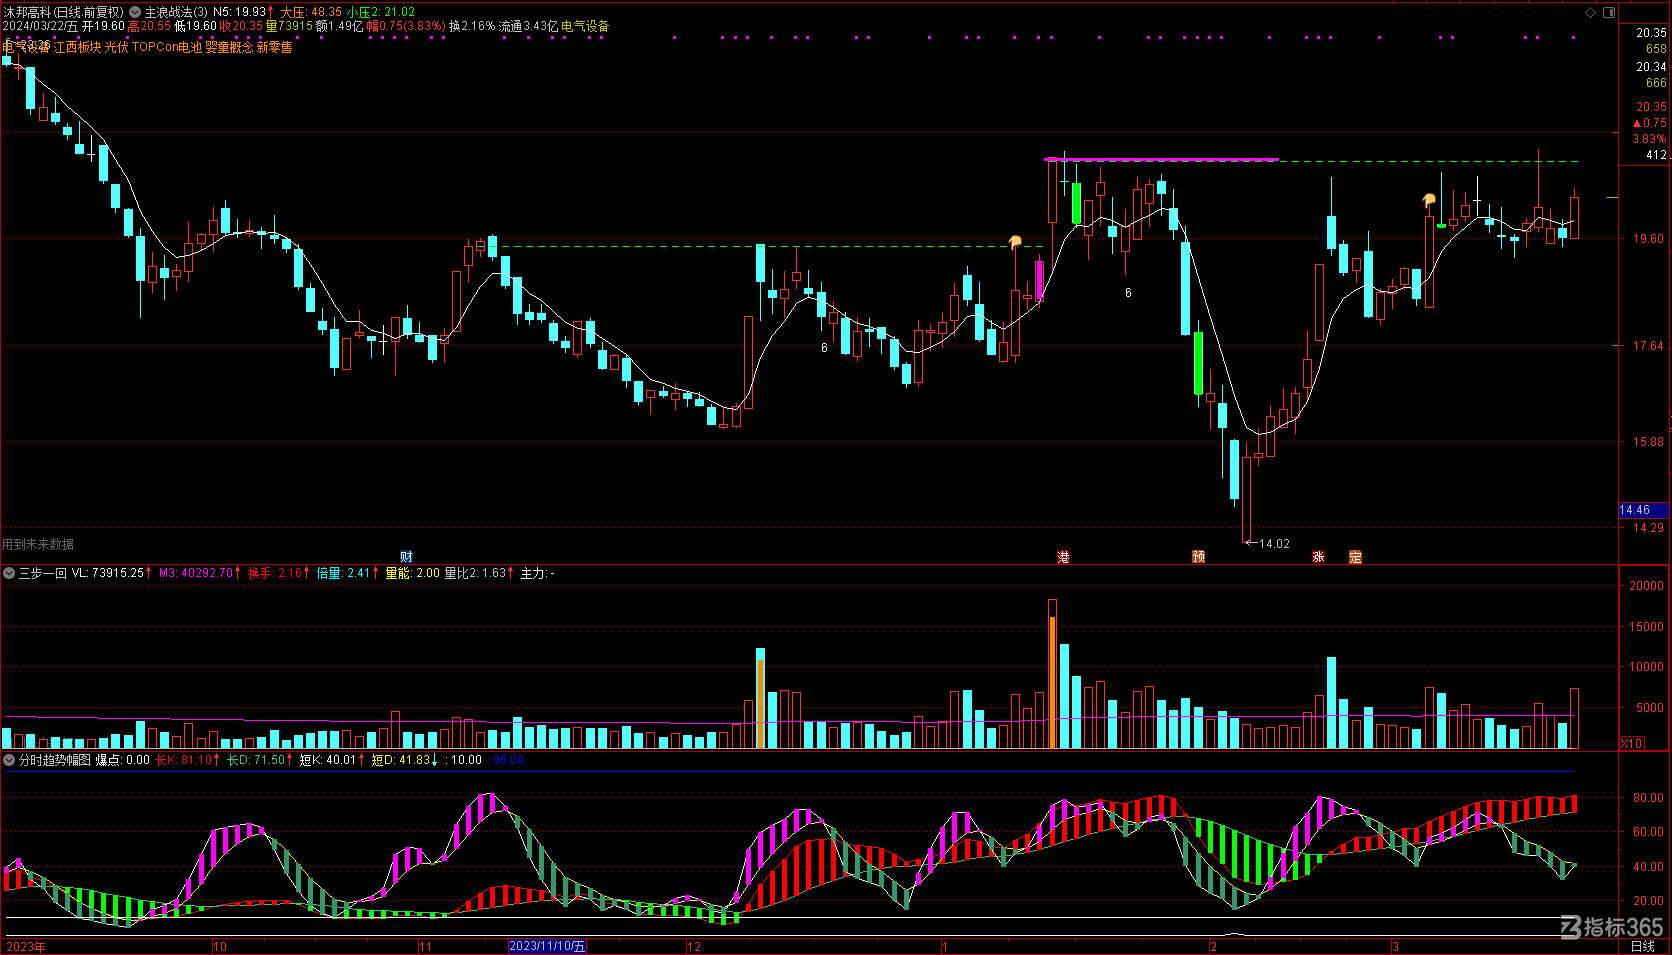Toggle the side panel icon at top-right
Screen dimensions: 1672x955
click(x=1609, y=12)
